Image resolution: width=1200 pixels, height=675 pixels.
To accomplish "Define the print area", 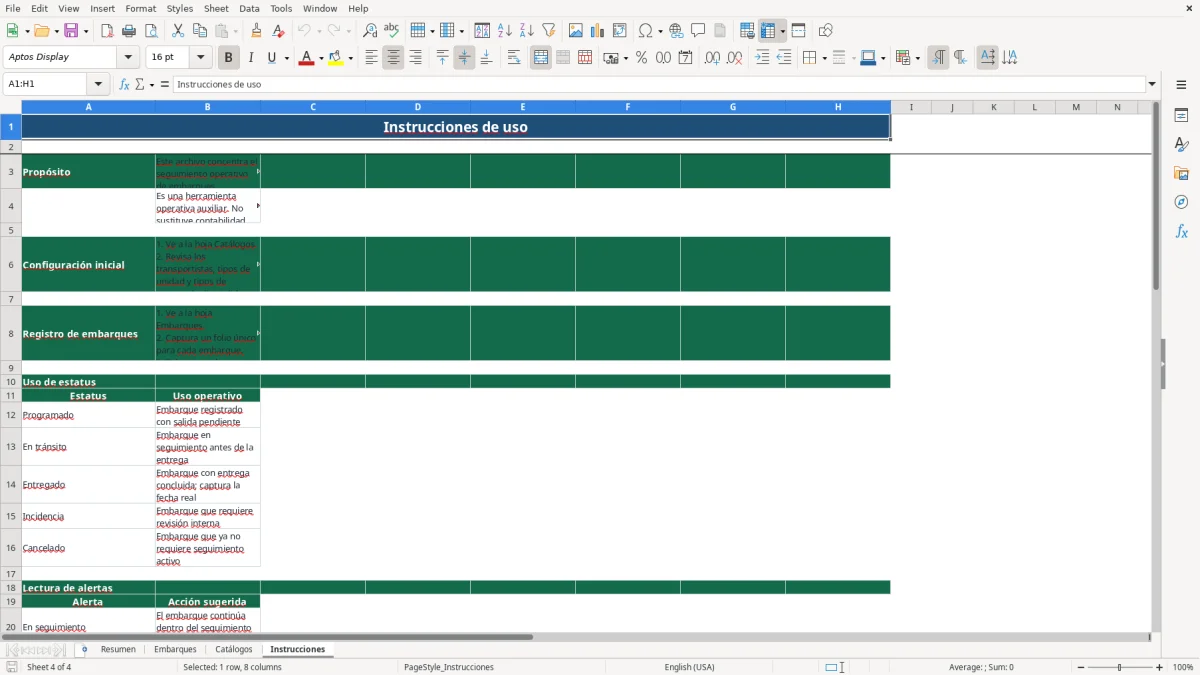I will point(747,31).
